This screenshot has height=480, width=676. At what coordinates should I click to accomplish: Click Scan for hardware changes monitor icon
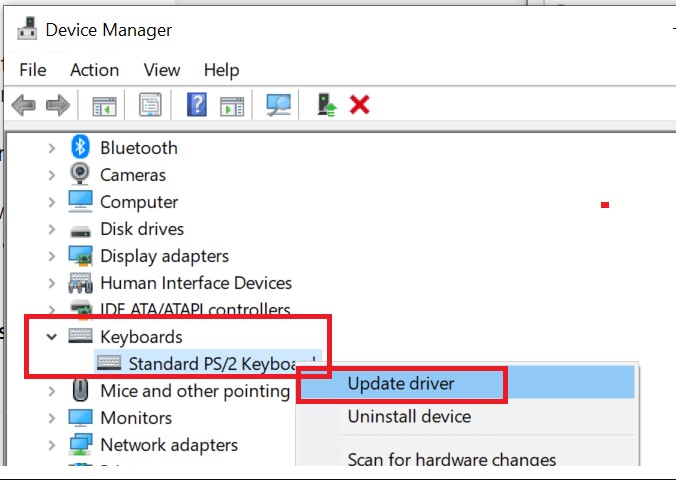(278, 105)
